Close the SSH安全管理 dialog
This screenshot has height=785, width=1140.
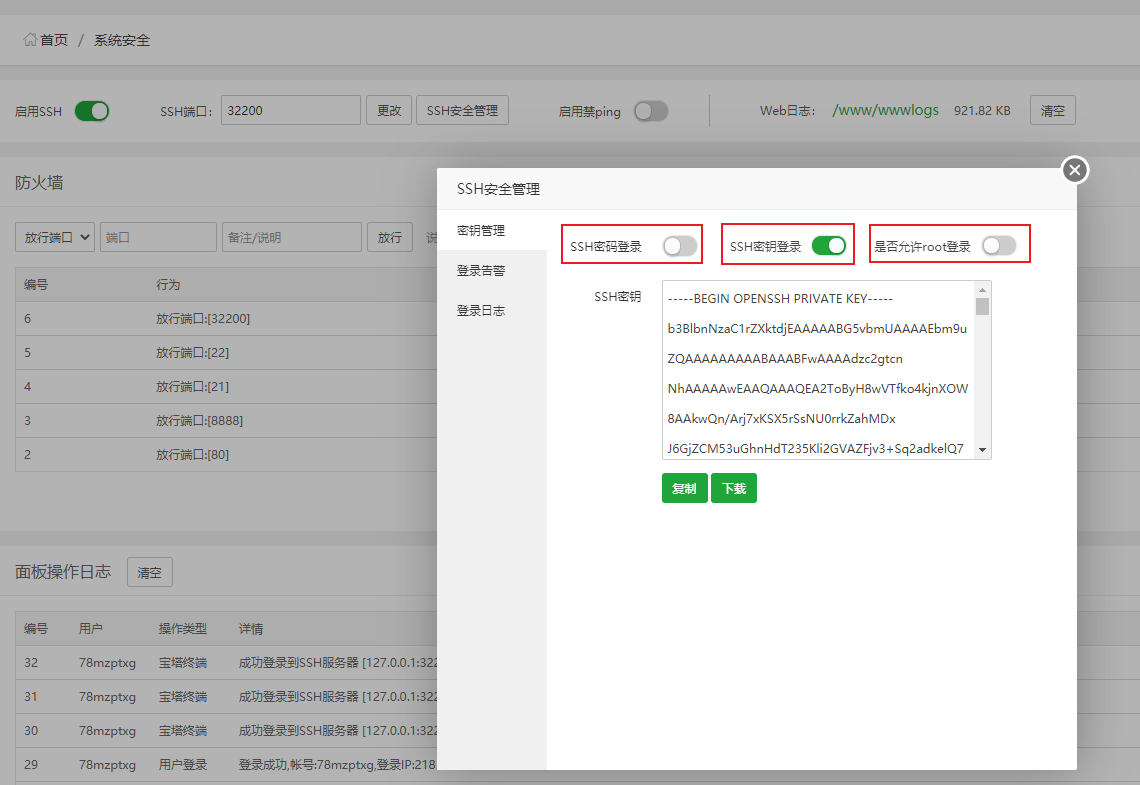click(x=1075, y=170)
